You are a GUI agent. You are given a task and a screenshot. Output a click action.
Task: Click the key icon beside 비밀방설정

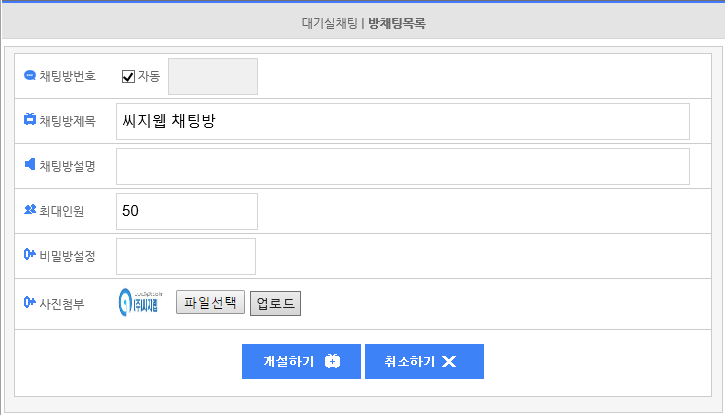point(30,254)
